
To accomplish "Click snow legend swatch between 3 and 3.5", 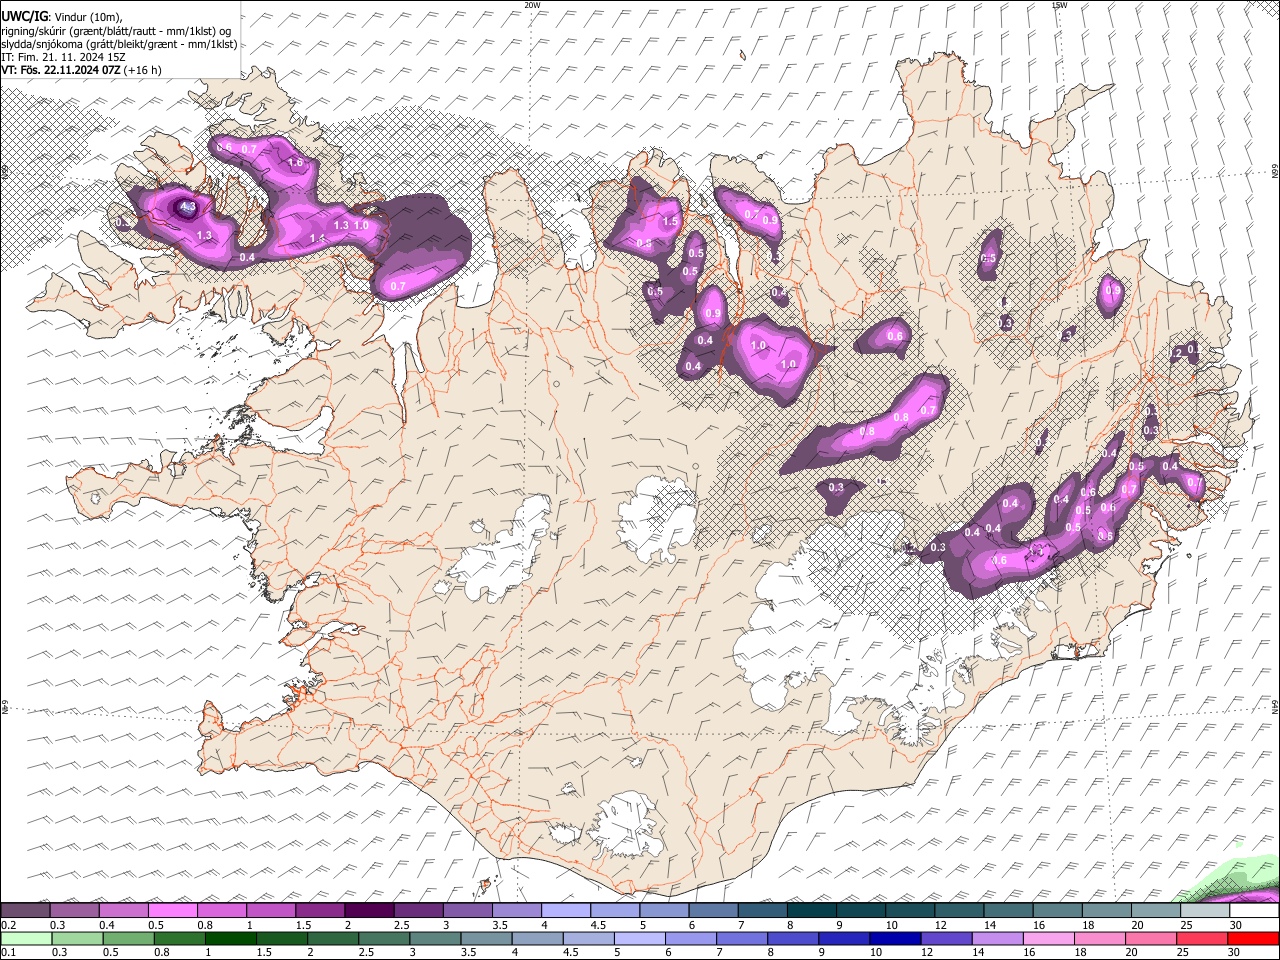I will [468, 910].
